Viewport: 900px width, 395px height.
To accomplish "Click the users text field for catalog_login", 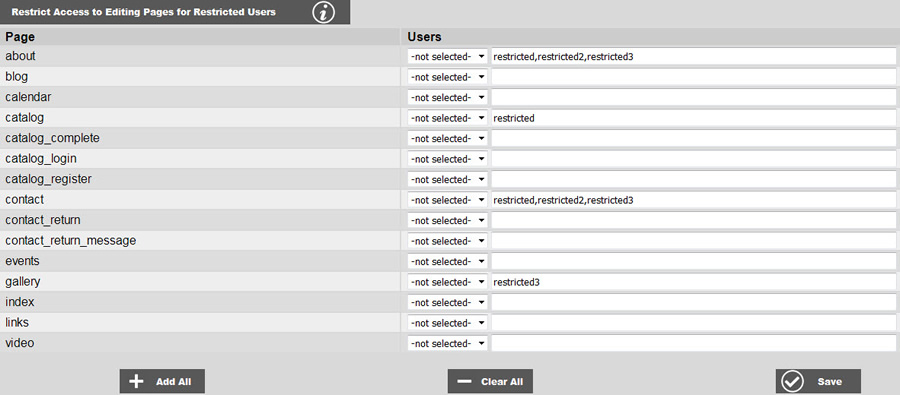I will pyautogui.click(x=693, y=159).
